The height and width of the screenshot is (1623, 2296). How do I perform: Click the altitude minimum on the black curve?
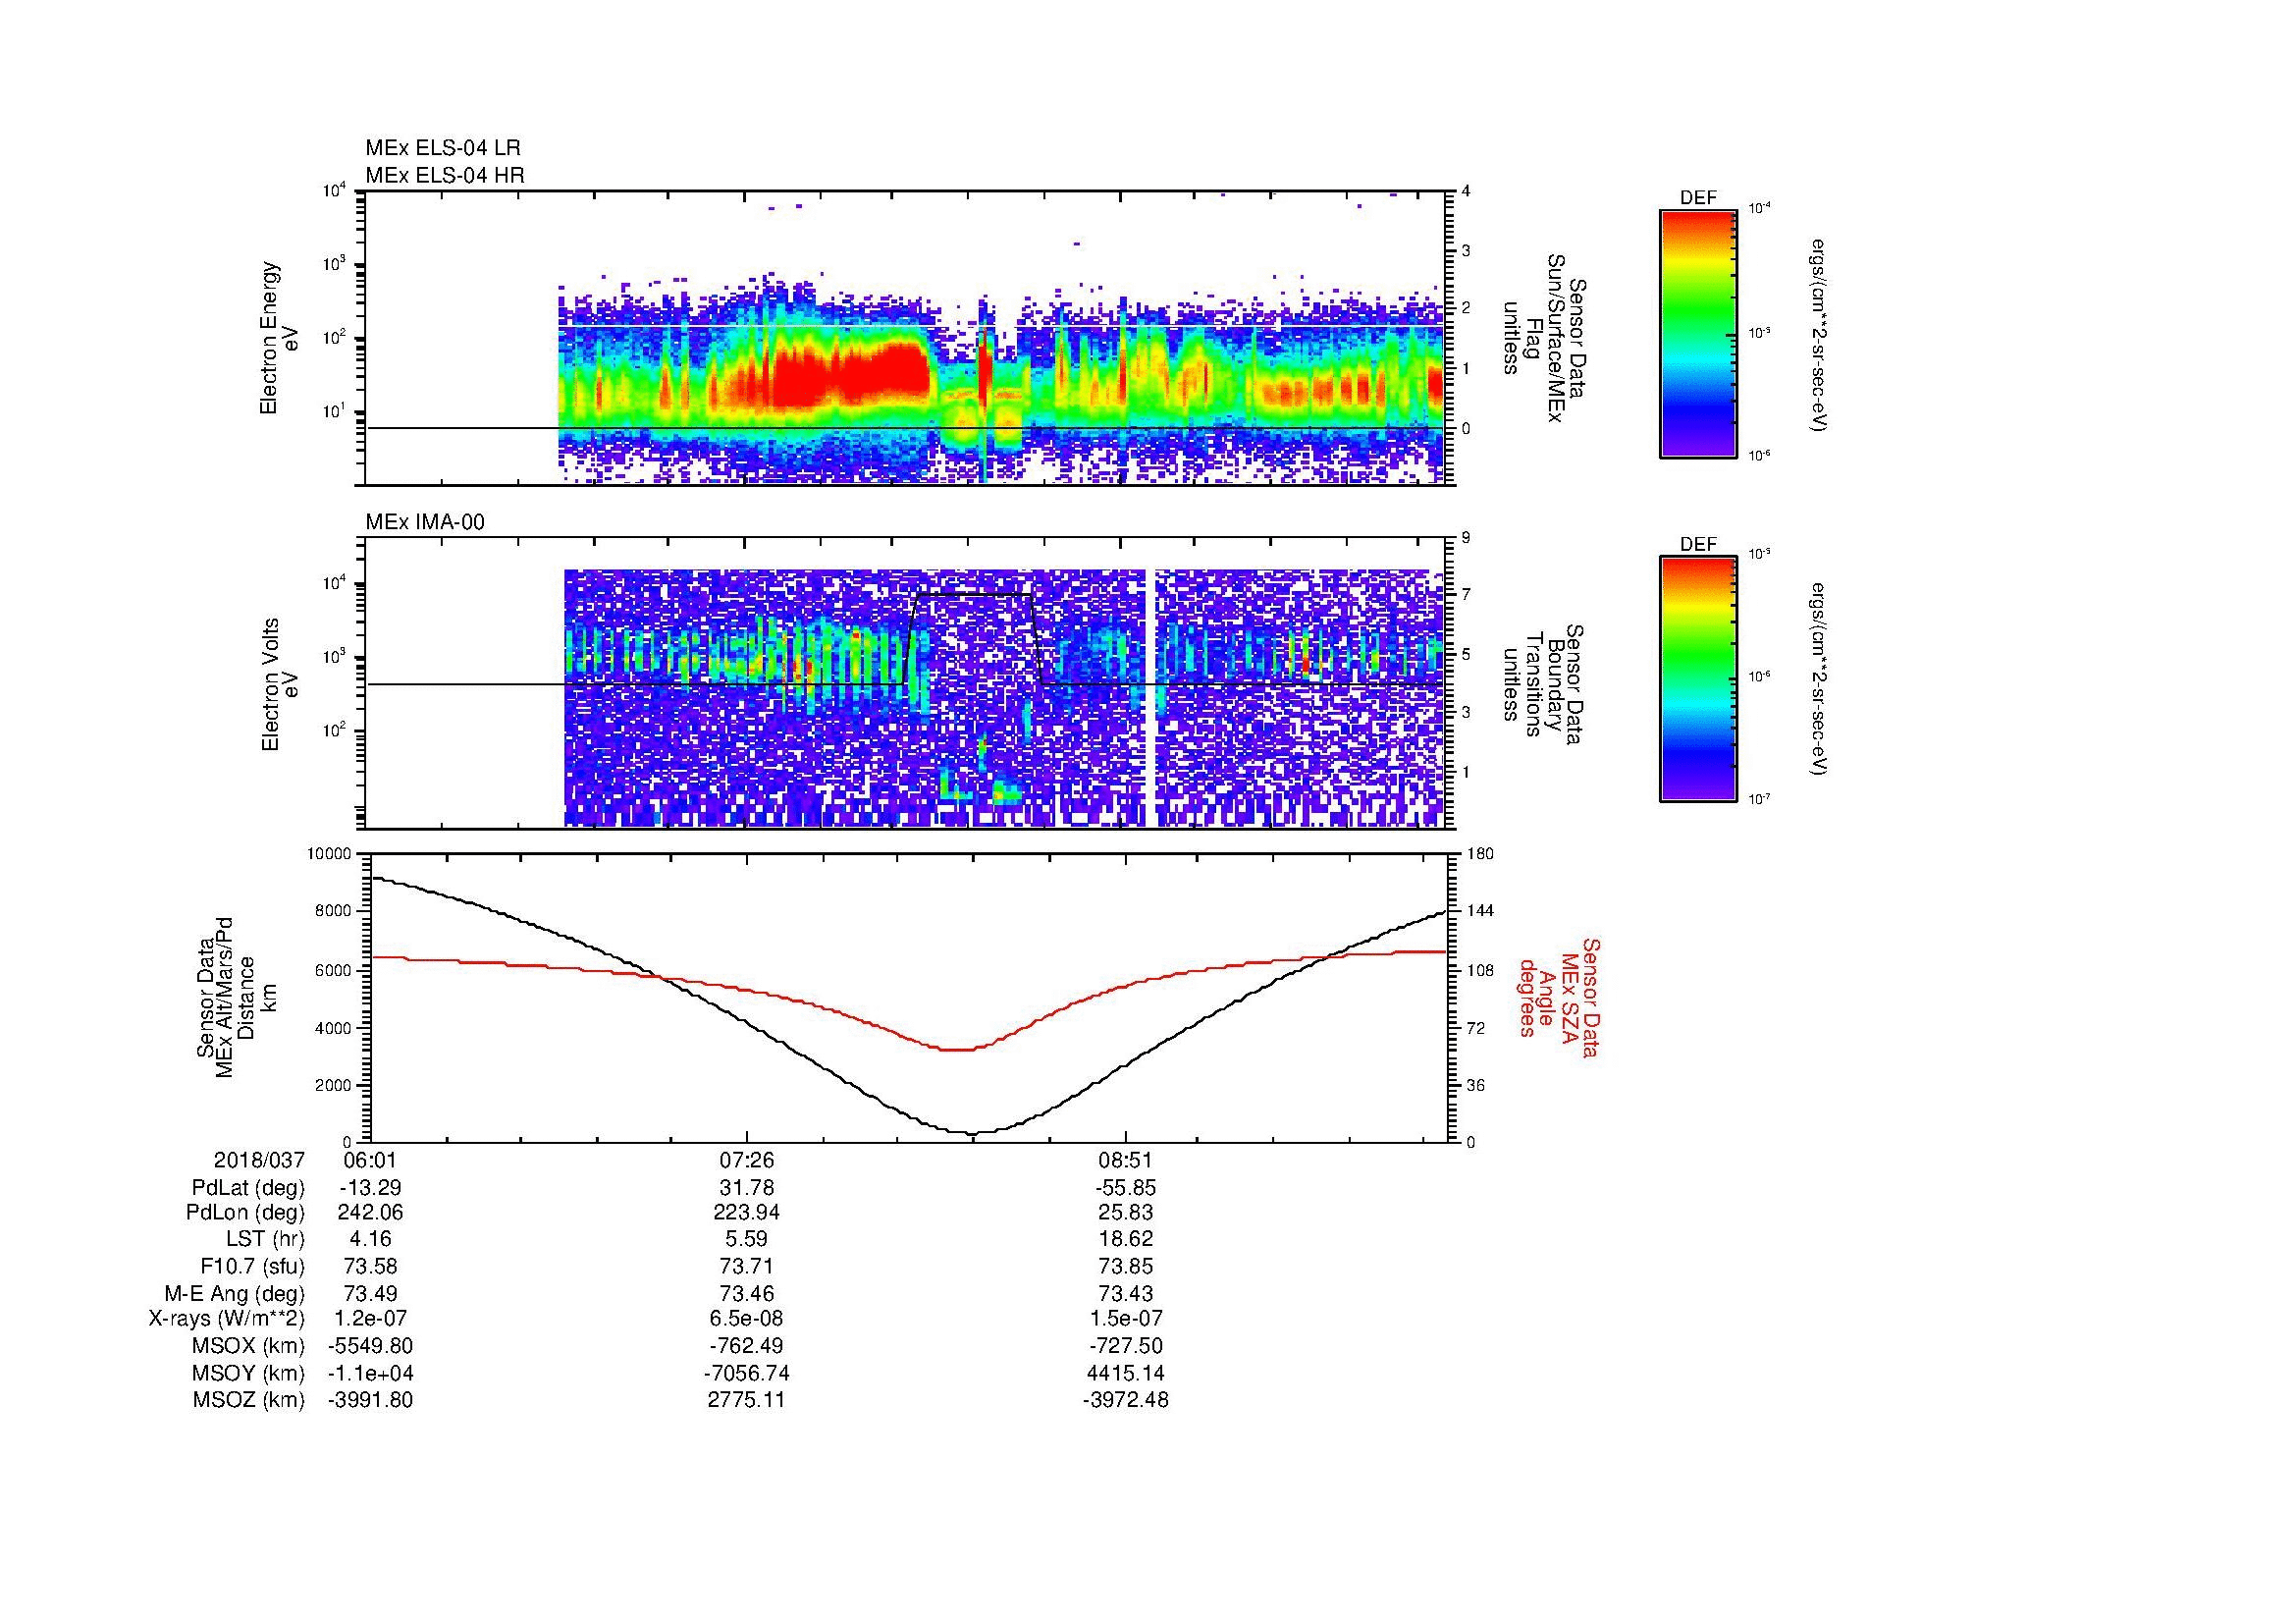[975, 1133]
